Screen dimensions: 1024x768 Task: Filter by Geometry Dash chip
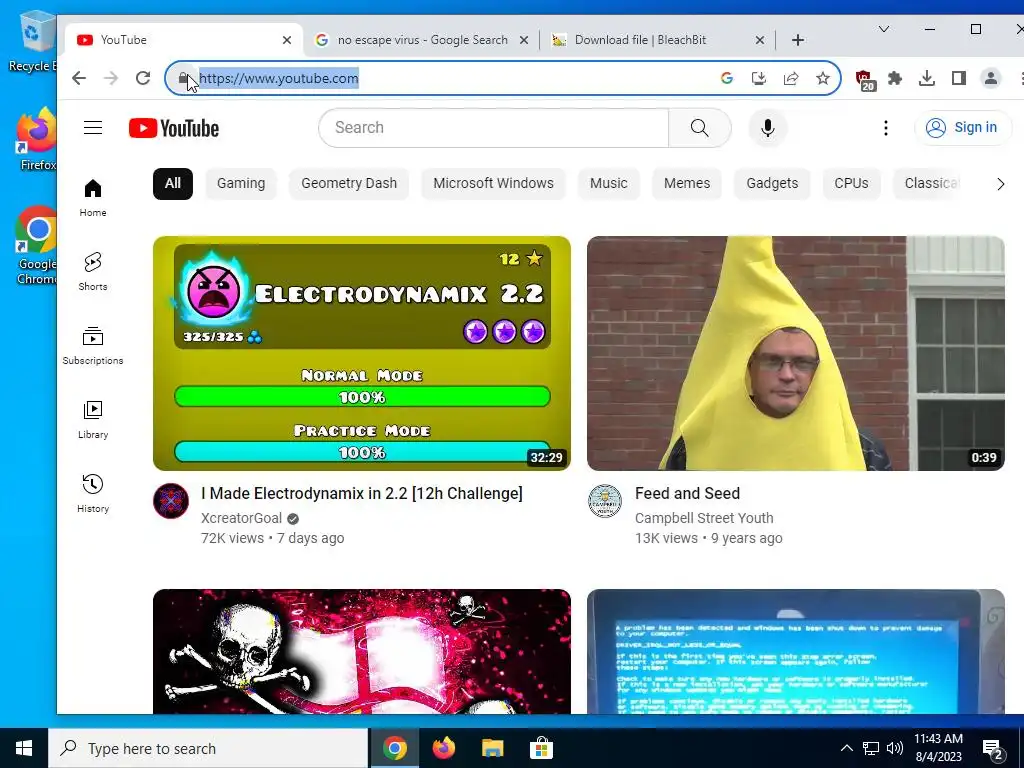point(349,184)
